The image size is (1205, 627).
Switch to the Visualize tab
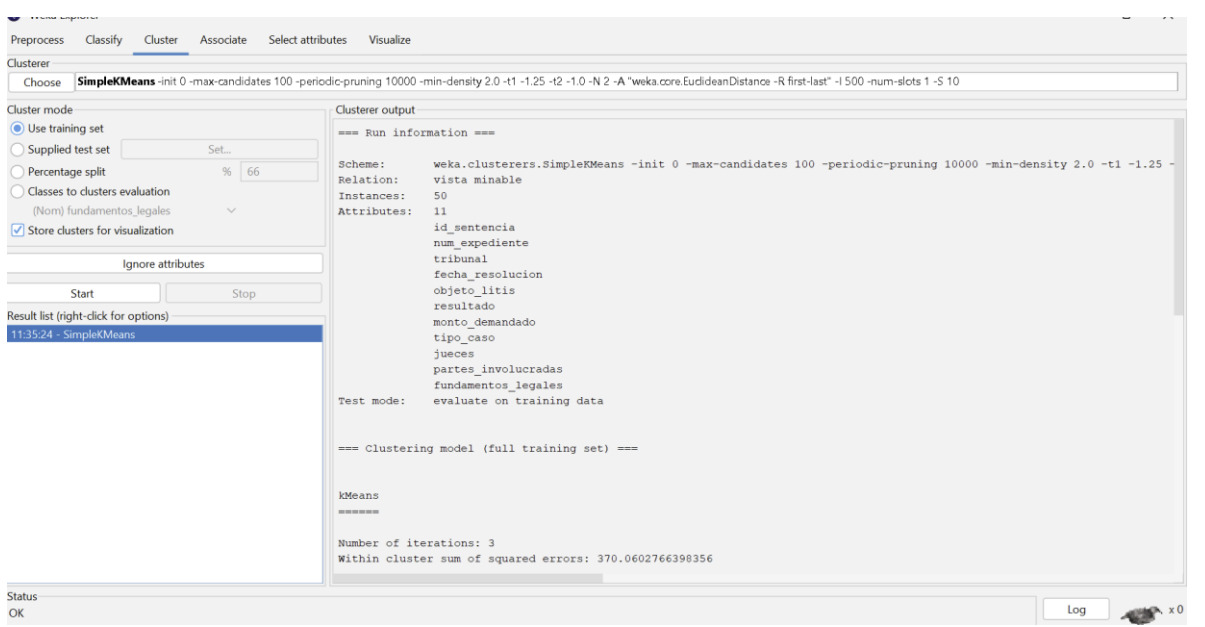pyautogui.click(x=390, y=40)
